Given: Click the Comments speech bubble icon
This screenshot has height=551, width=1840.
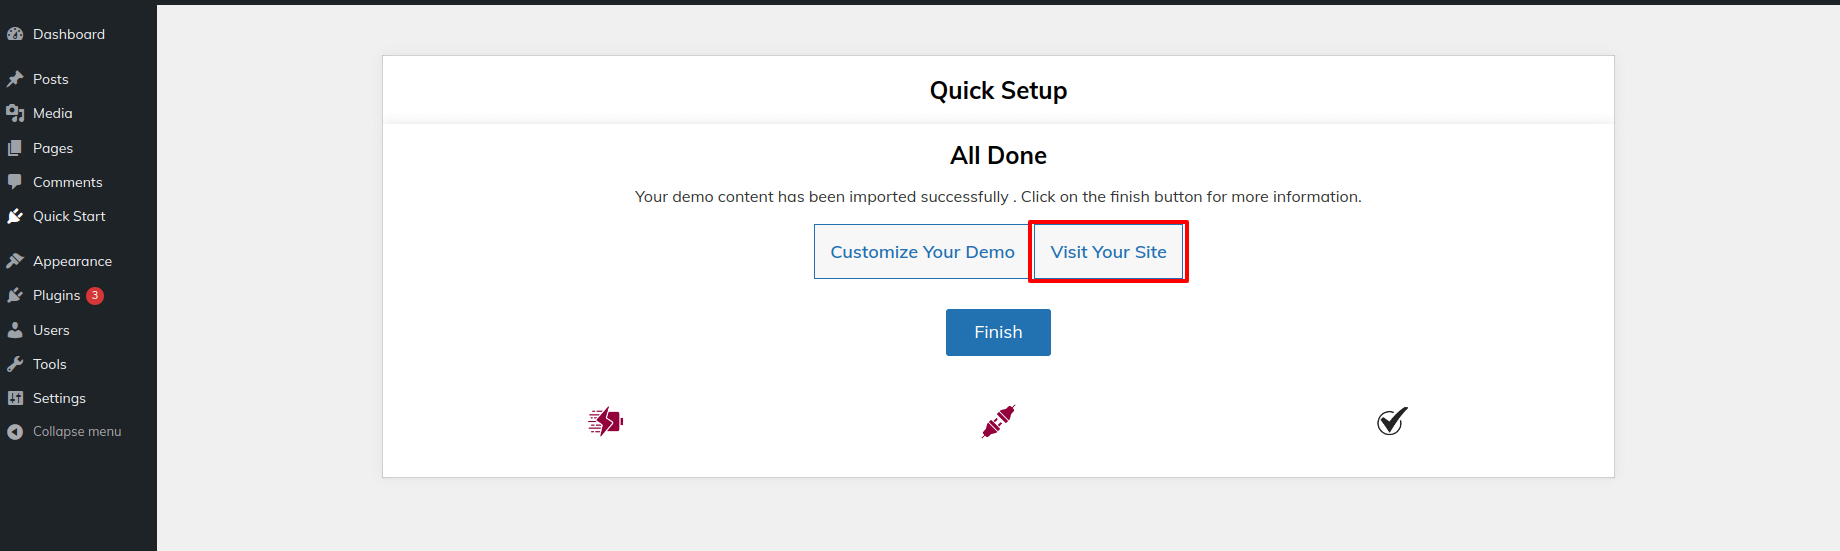Looking at the screenshot, I should click(x=15, y=182).
